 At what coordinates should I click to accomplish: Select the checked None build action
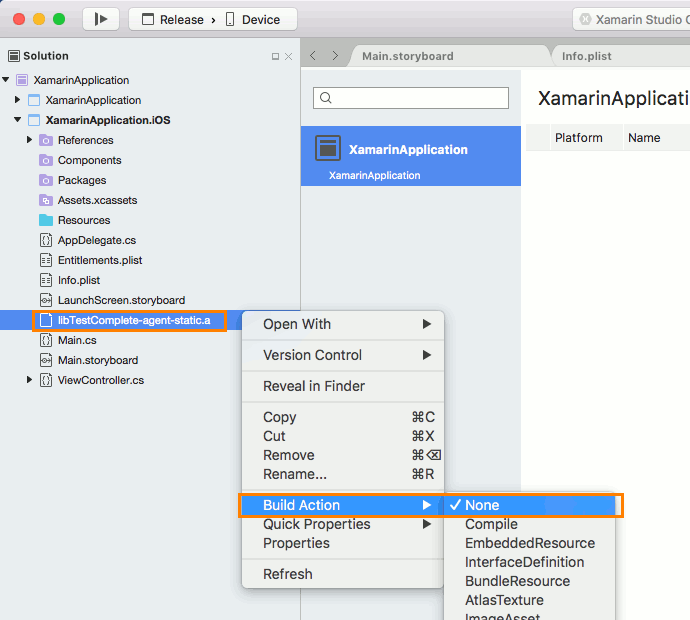[481, 505]
